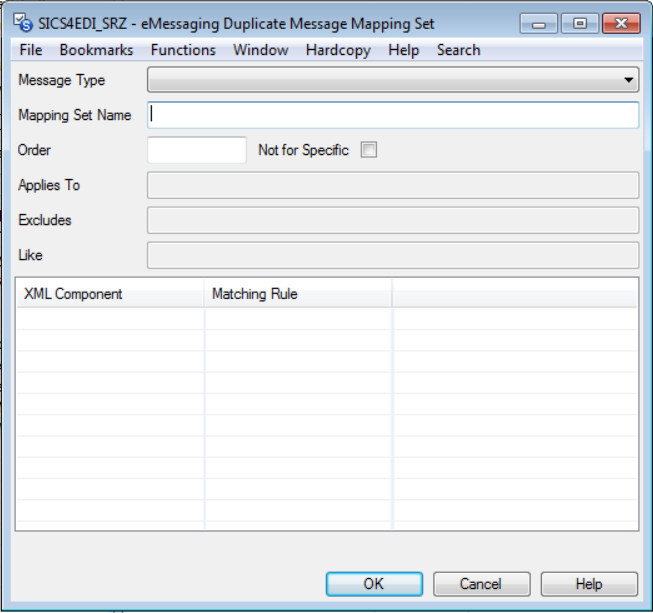
Task: Open the Bookmarks menu
Action: [x=96, y=50]
